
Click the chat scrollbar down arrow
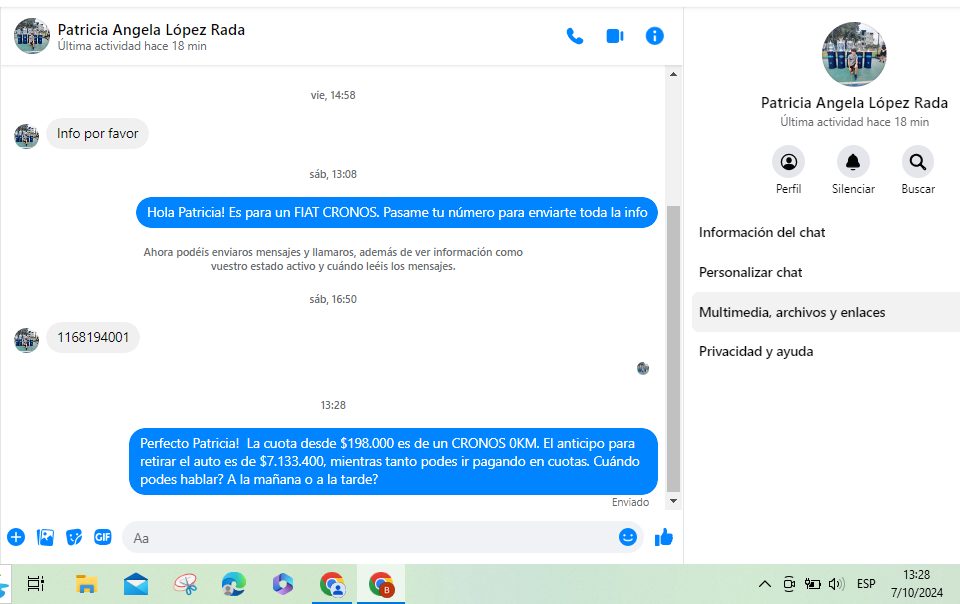click(673, 501)
